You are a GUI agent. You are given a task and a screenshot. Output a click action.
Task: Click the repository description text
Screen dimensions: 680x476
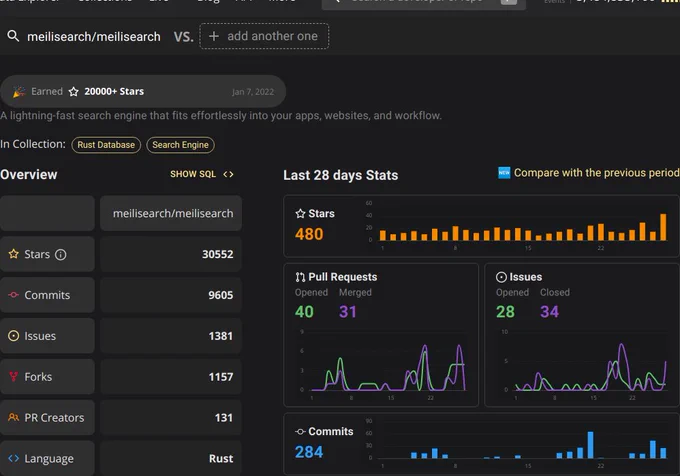tap(221, 116)
